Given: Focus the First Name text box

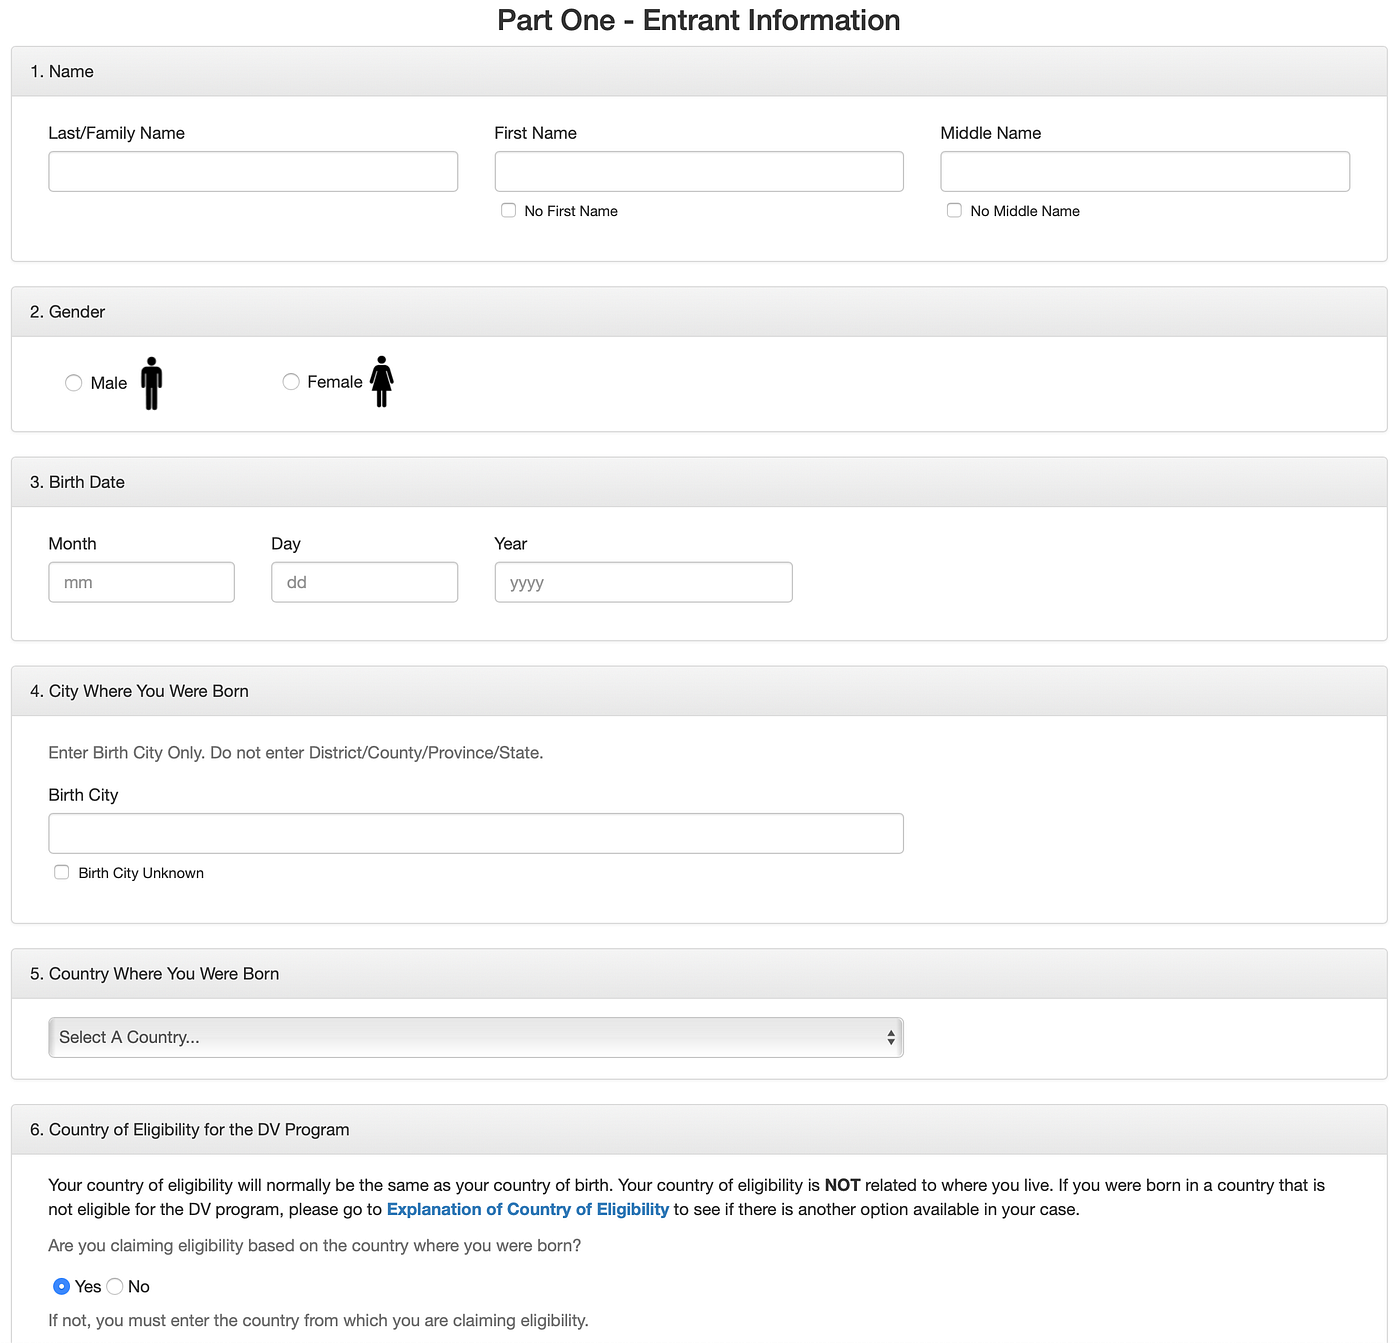Looking at the screenshot, I should click(x=699, y=171).
